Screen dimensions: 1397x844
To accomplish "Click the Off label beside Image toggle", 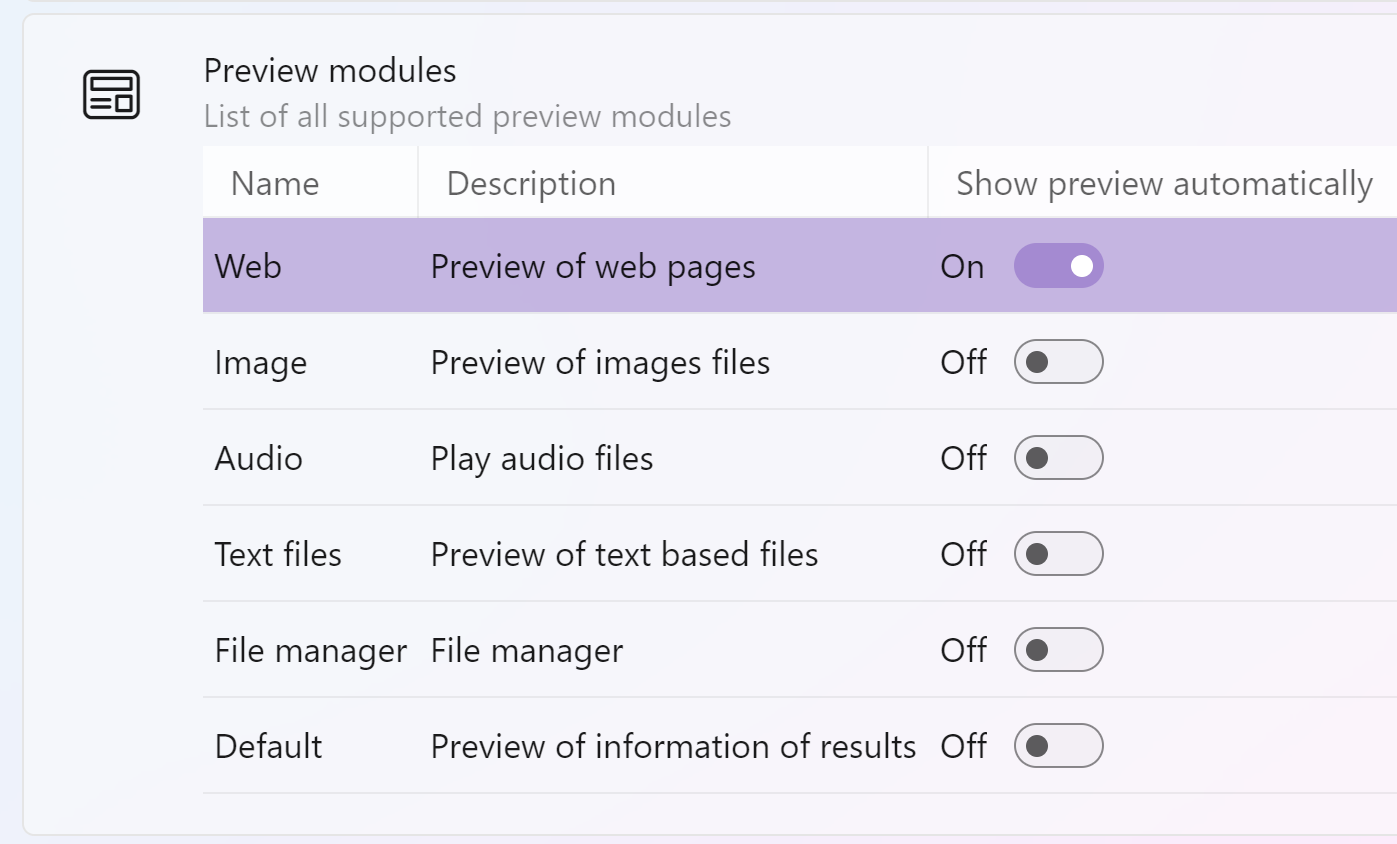I will (x=964, y=361).
